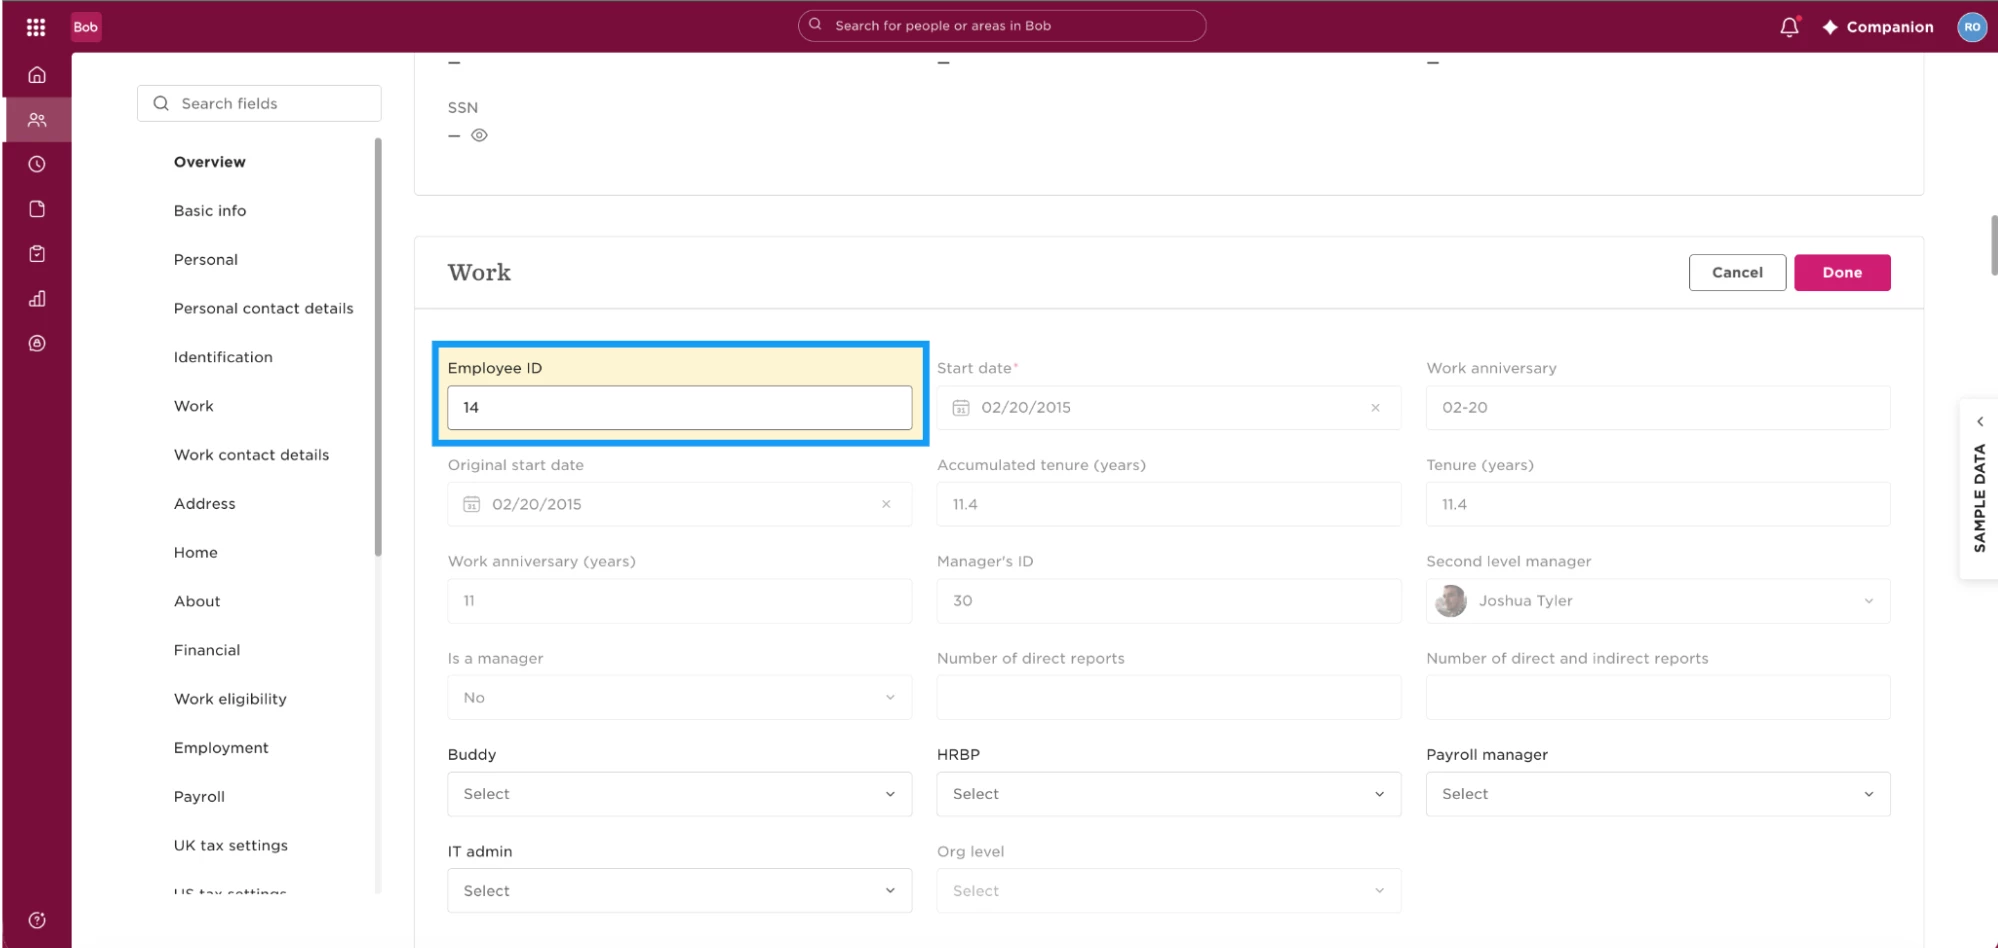Image resolution: width=1998 pixels, height=948 pixels.
Task: Select Financial in the sidebar menu
Action: click(x=207, y=650)
